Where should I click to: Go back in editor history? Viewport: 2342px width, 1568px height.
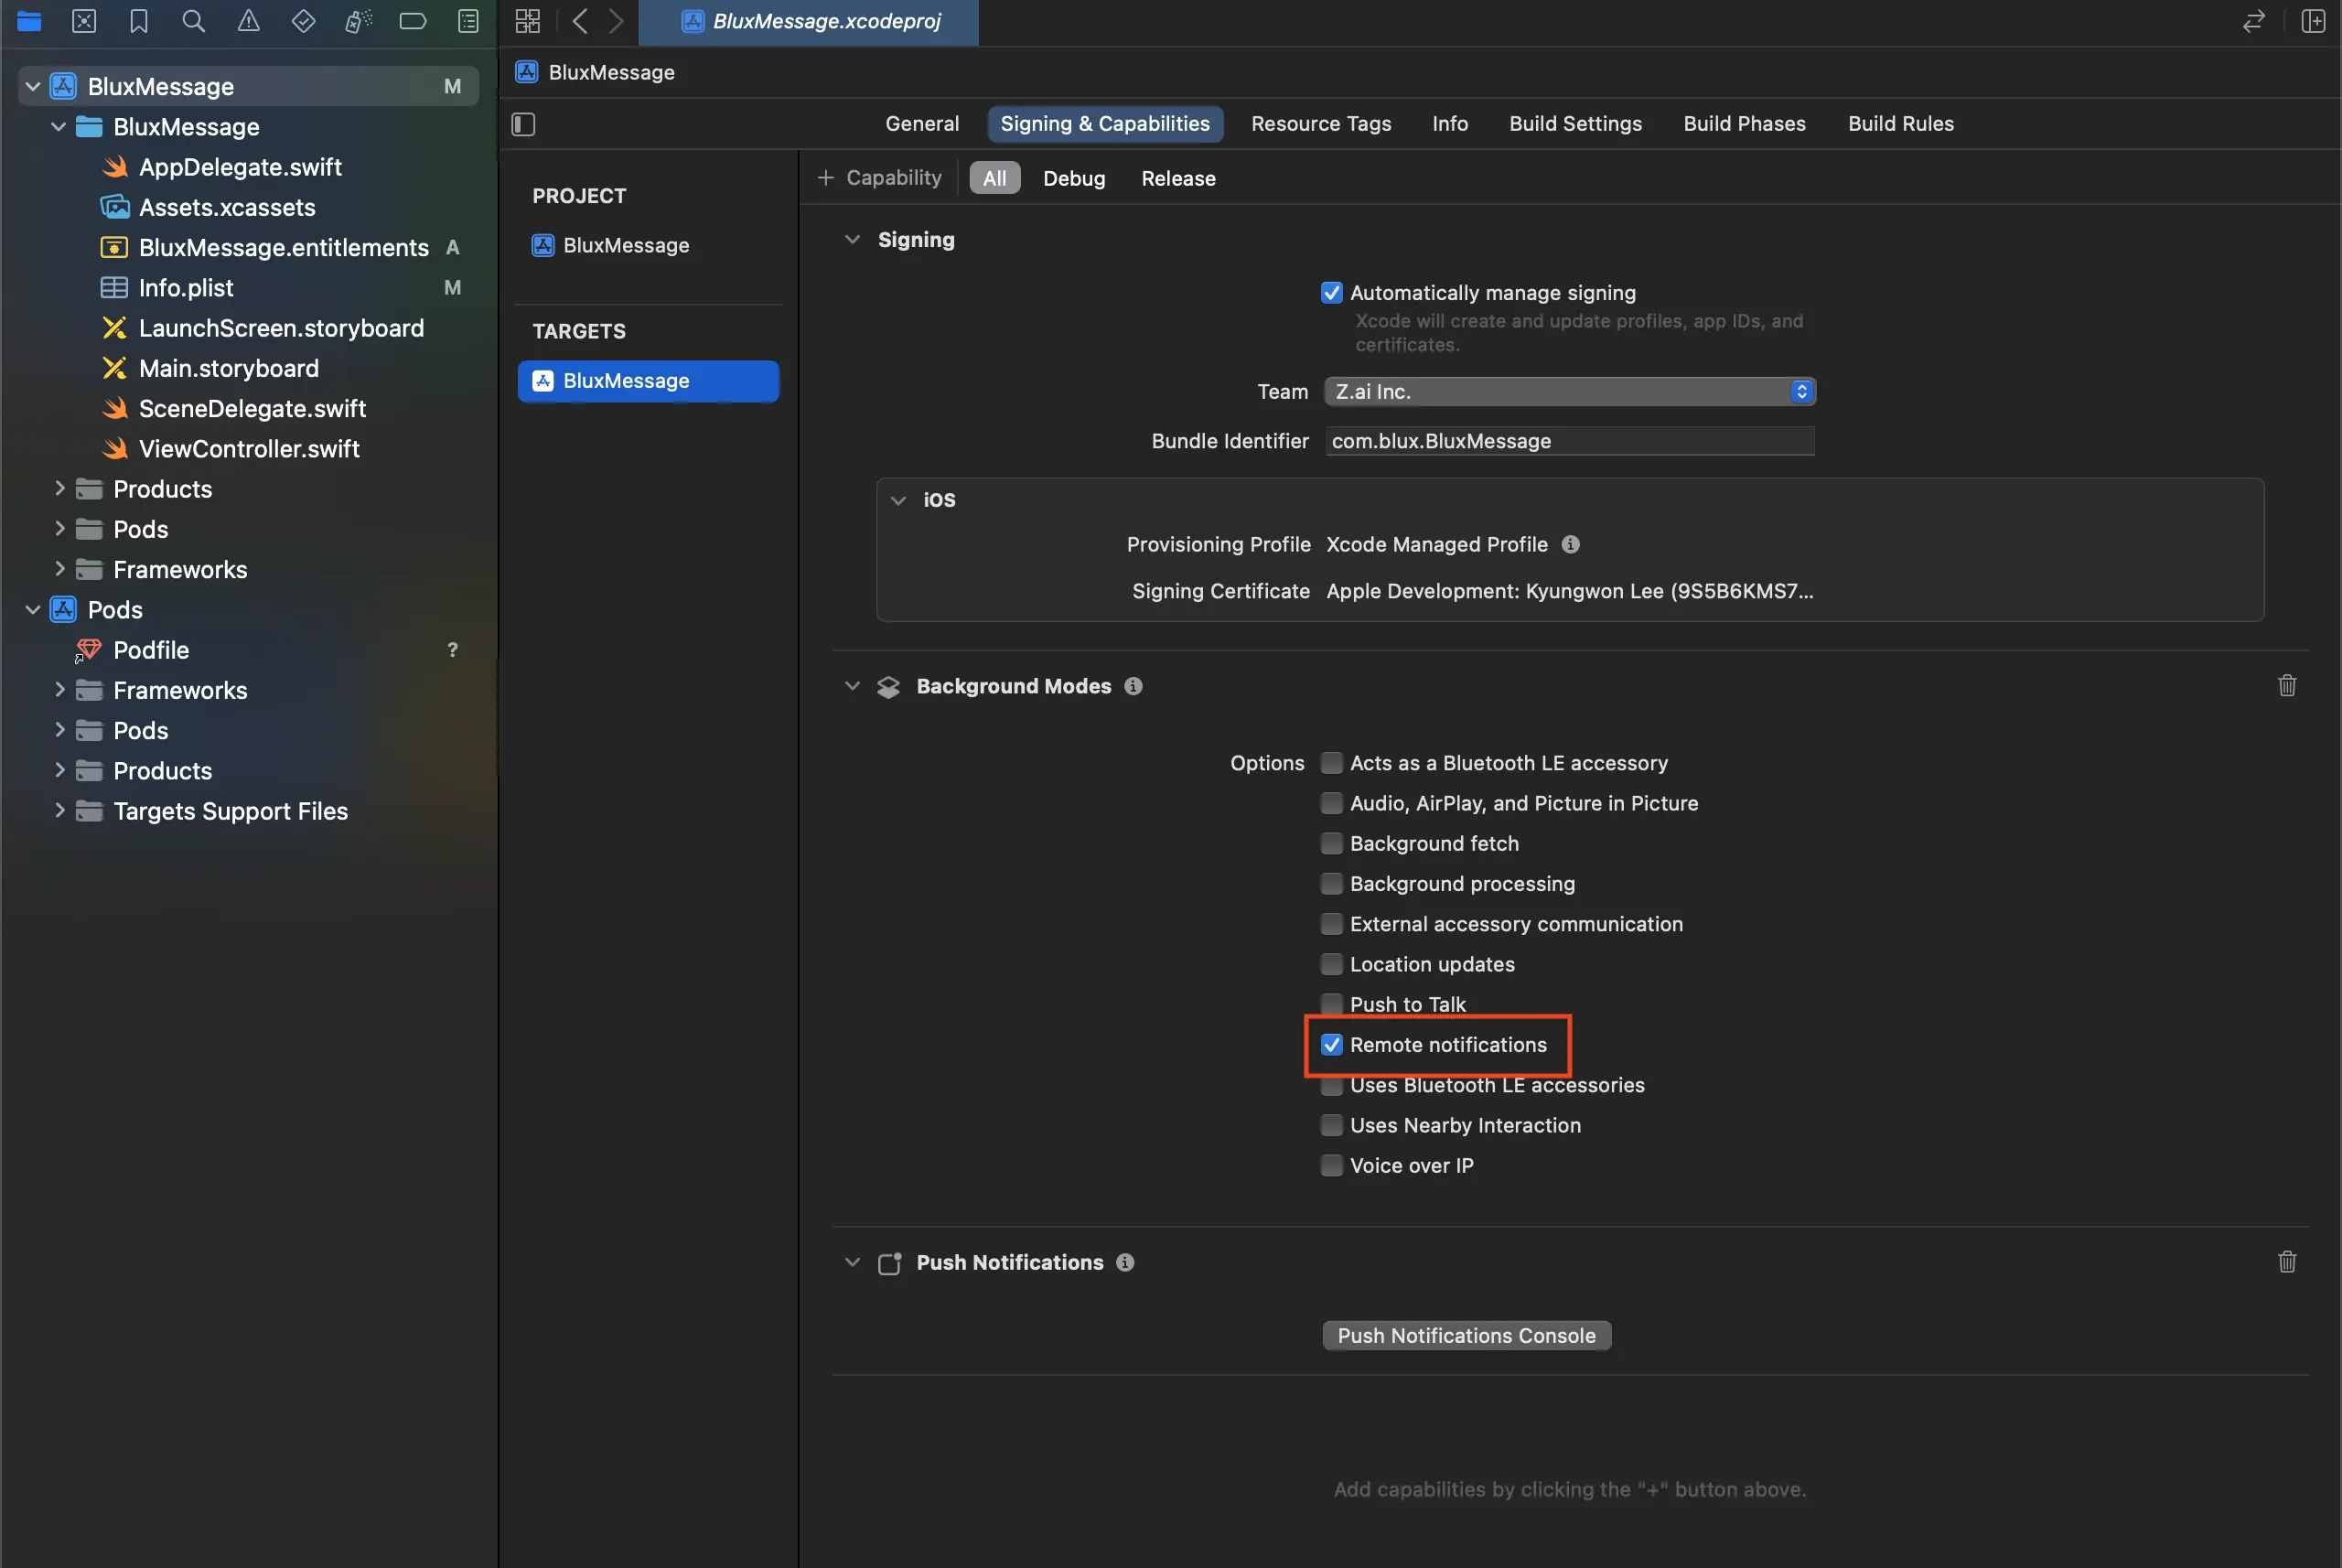580,21
